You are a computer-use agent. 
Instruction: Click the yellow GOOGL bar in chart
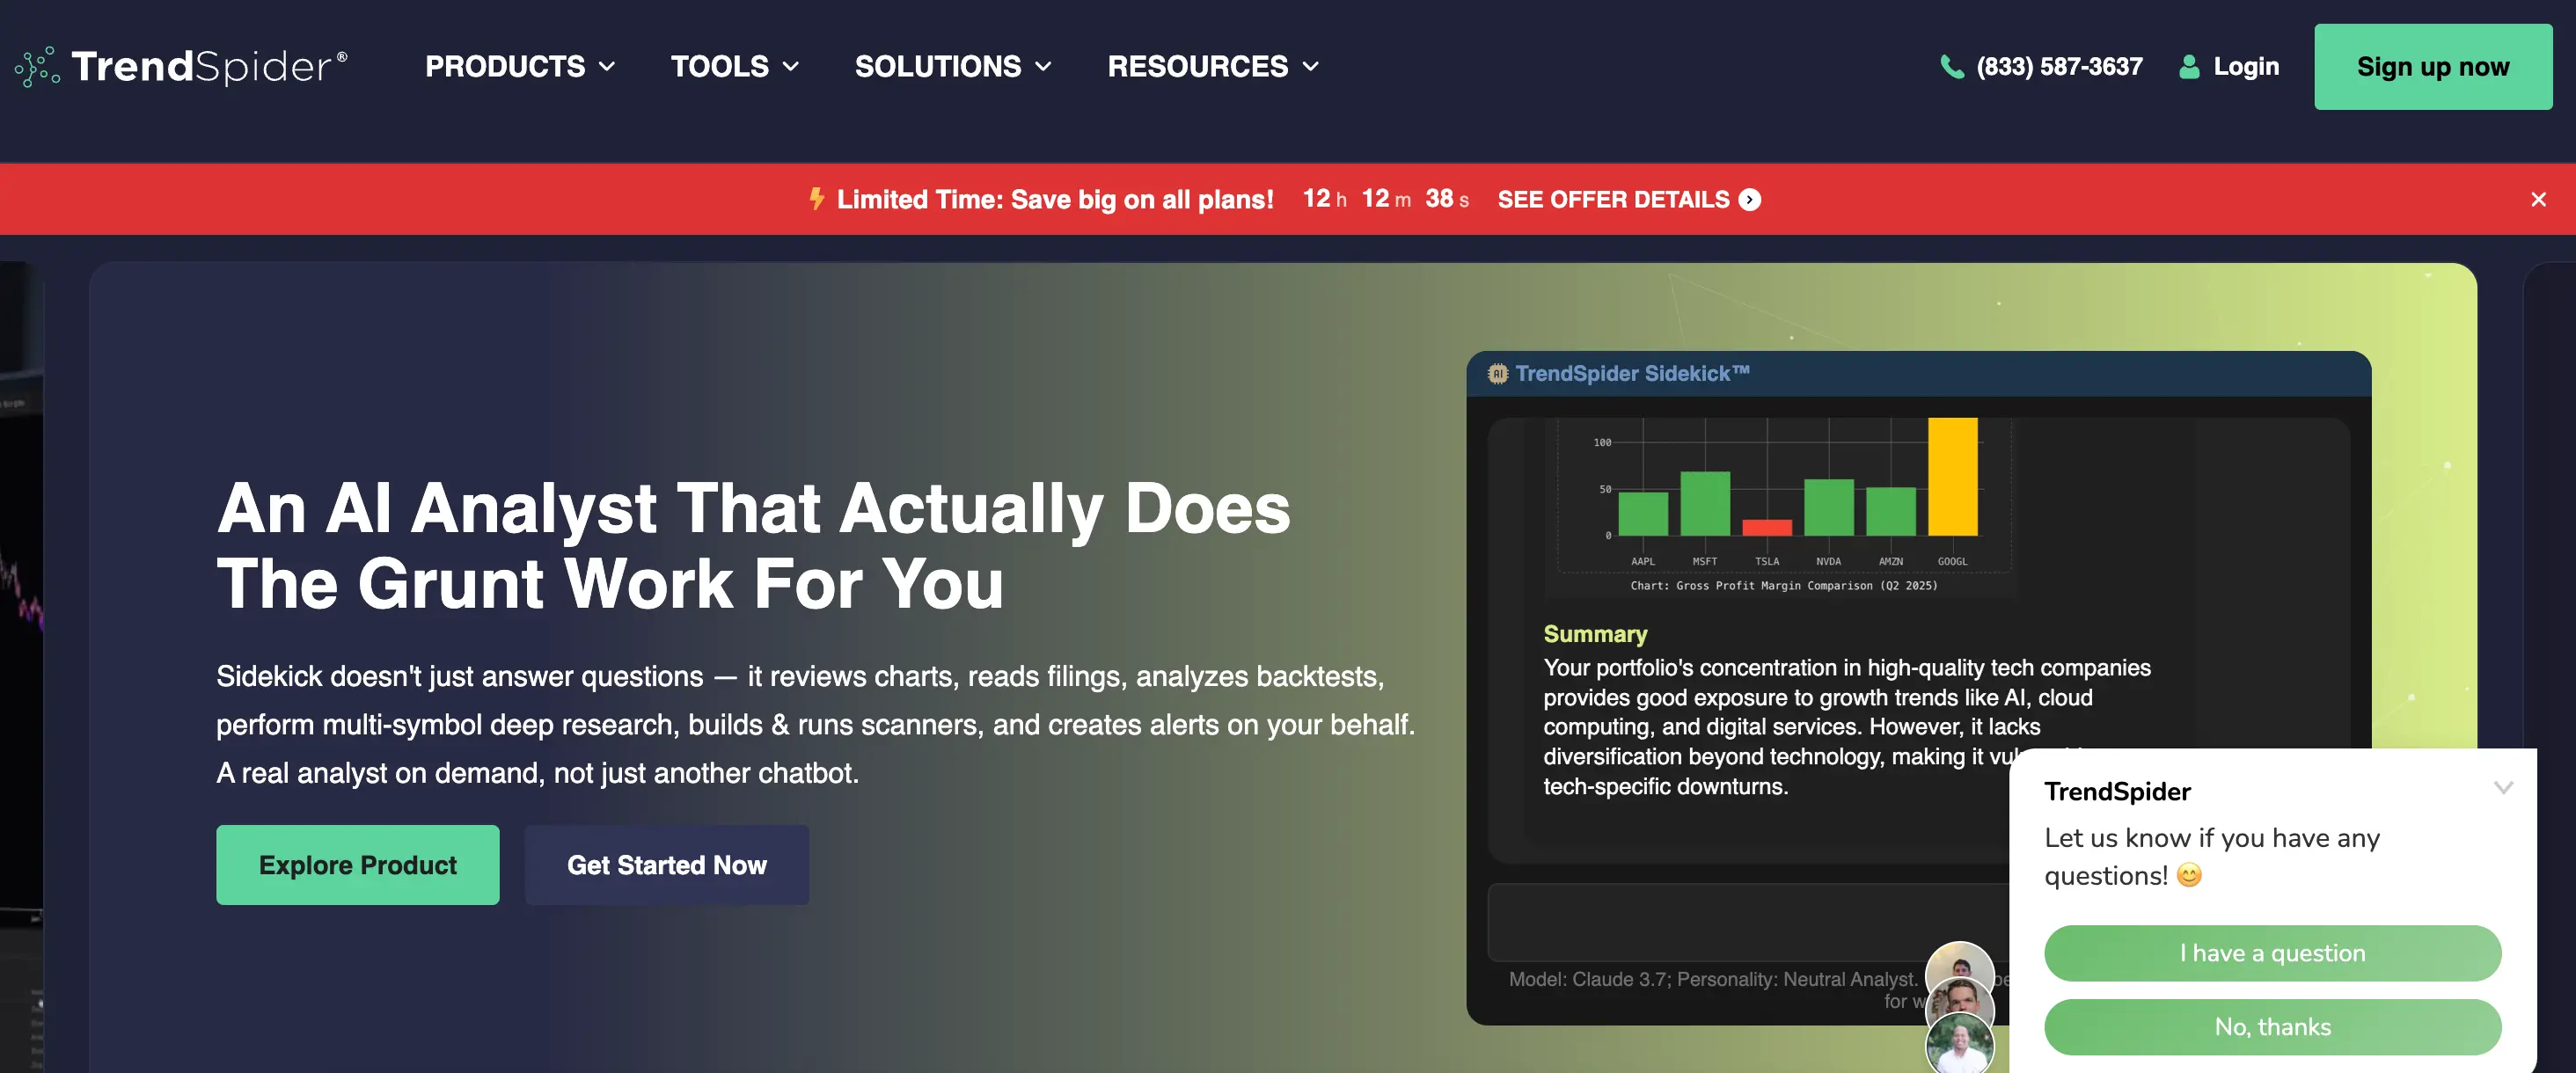click(x=1952, y=477)
